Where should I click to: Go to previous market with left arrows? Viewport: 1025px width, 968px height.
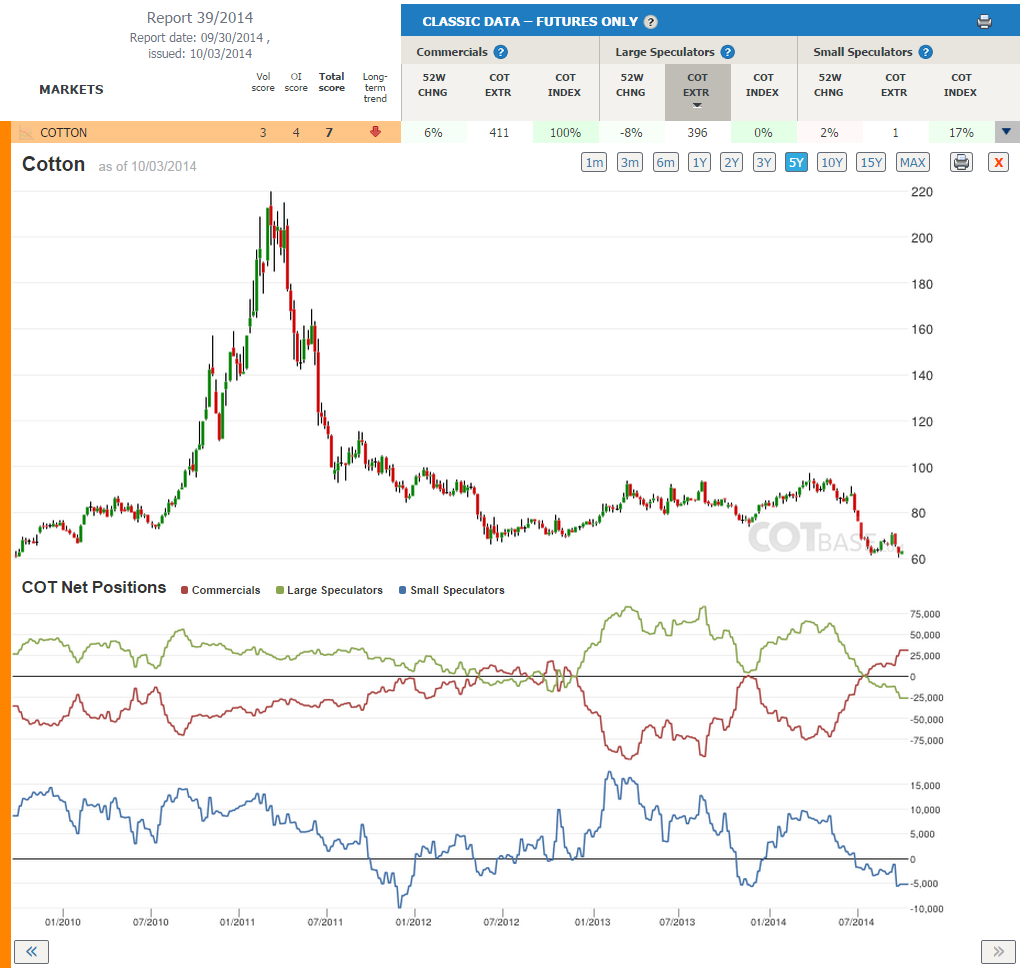[31, 952]
